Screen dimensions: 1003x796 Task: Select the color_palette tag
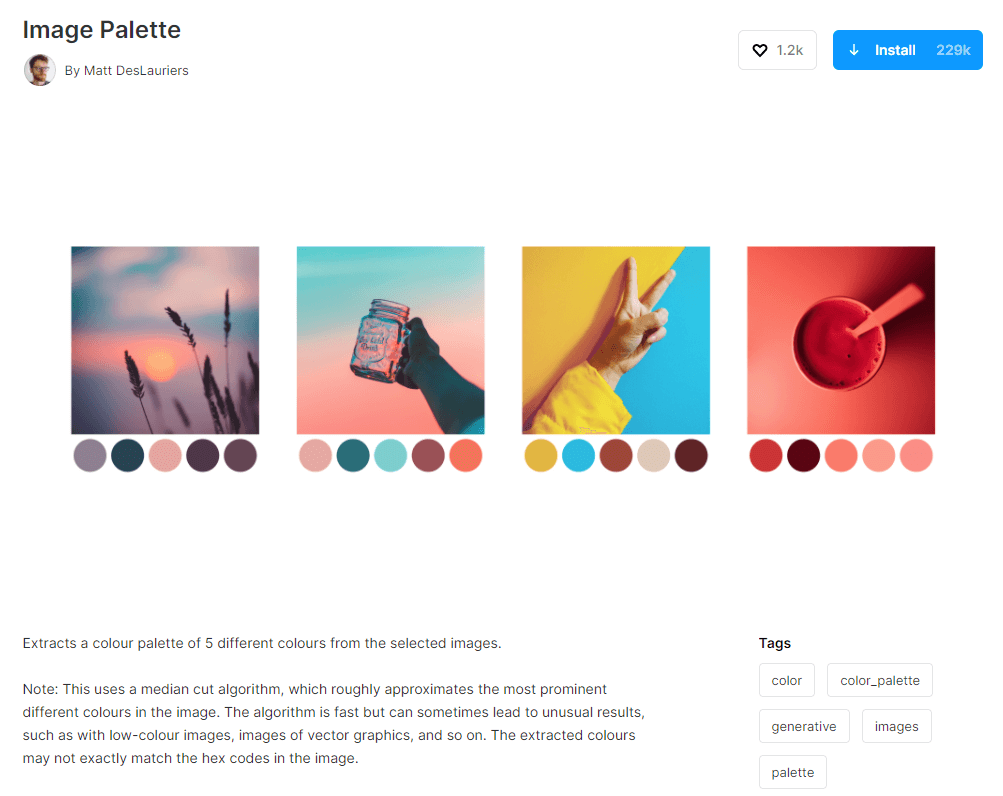coord(880,680)
